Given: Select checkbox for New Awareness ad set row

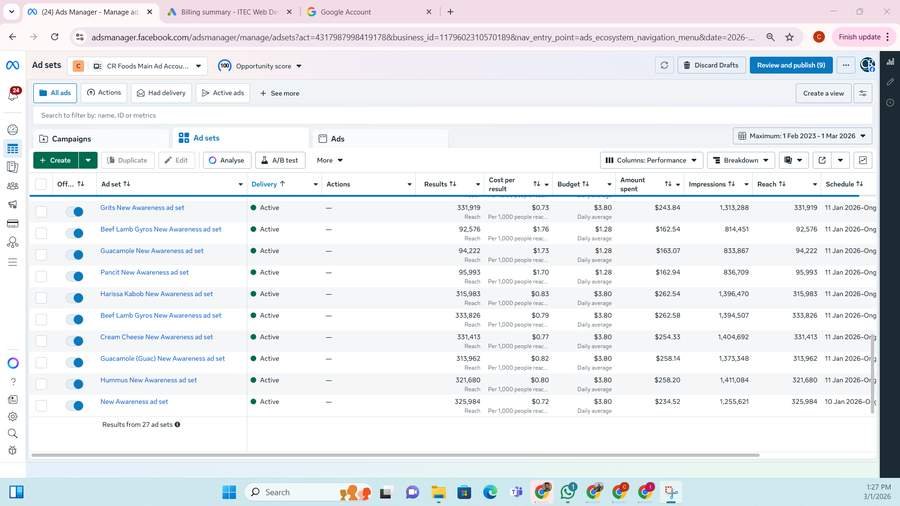Looking at the screenshot, I should 41,406.
